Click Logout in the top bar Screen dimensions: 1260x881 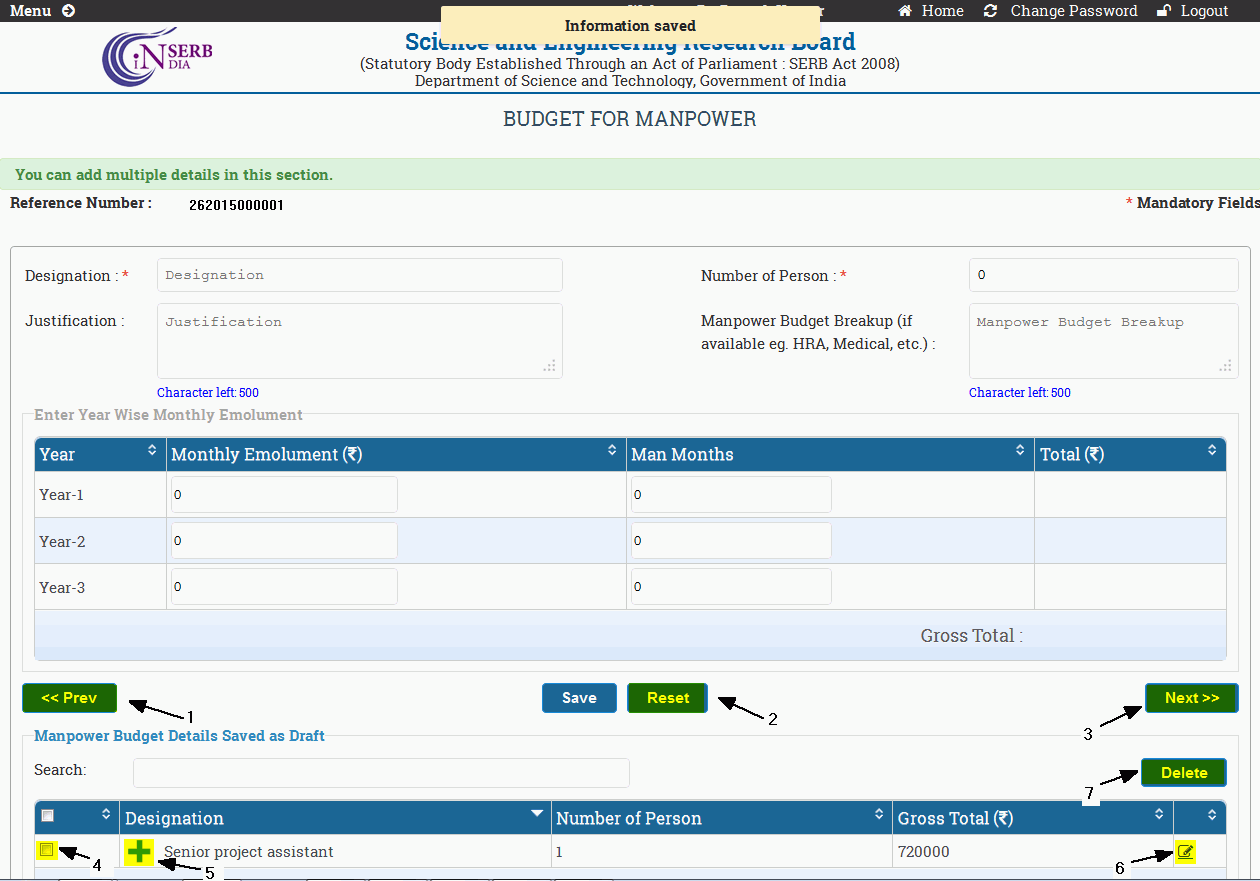pos(1192,11)
